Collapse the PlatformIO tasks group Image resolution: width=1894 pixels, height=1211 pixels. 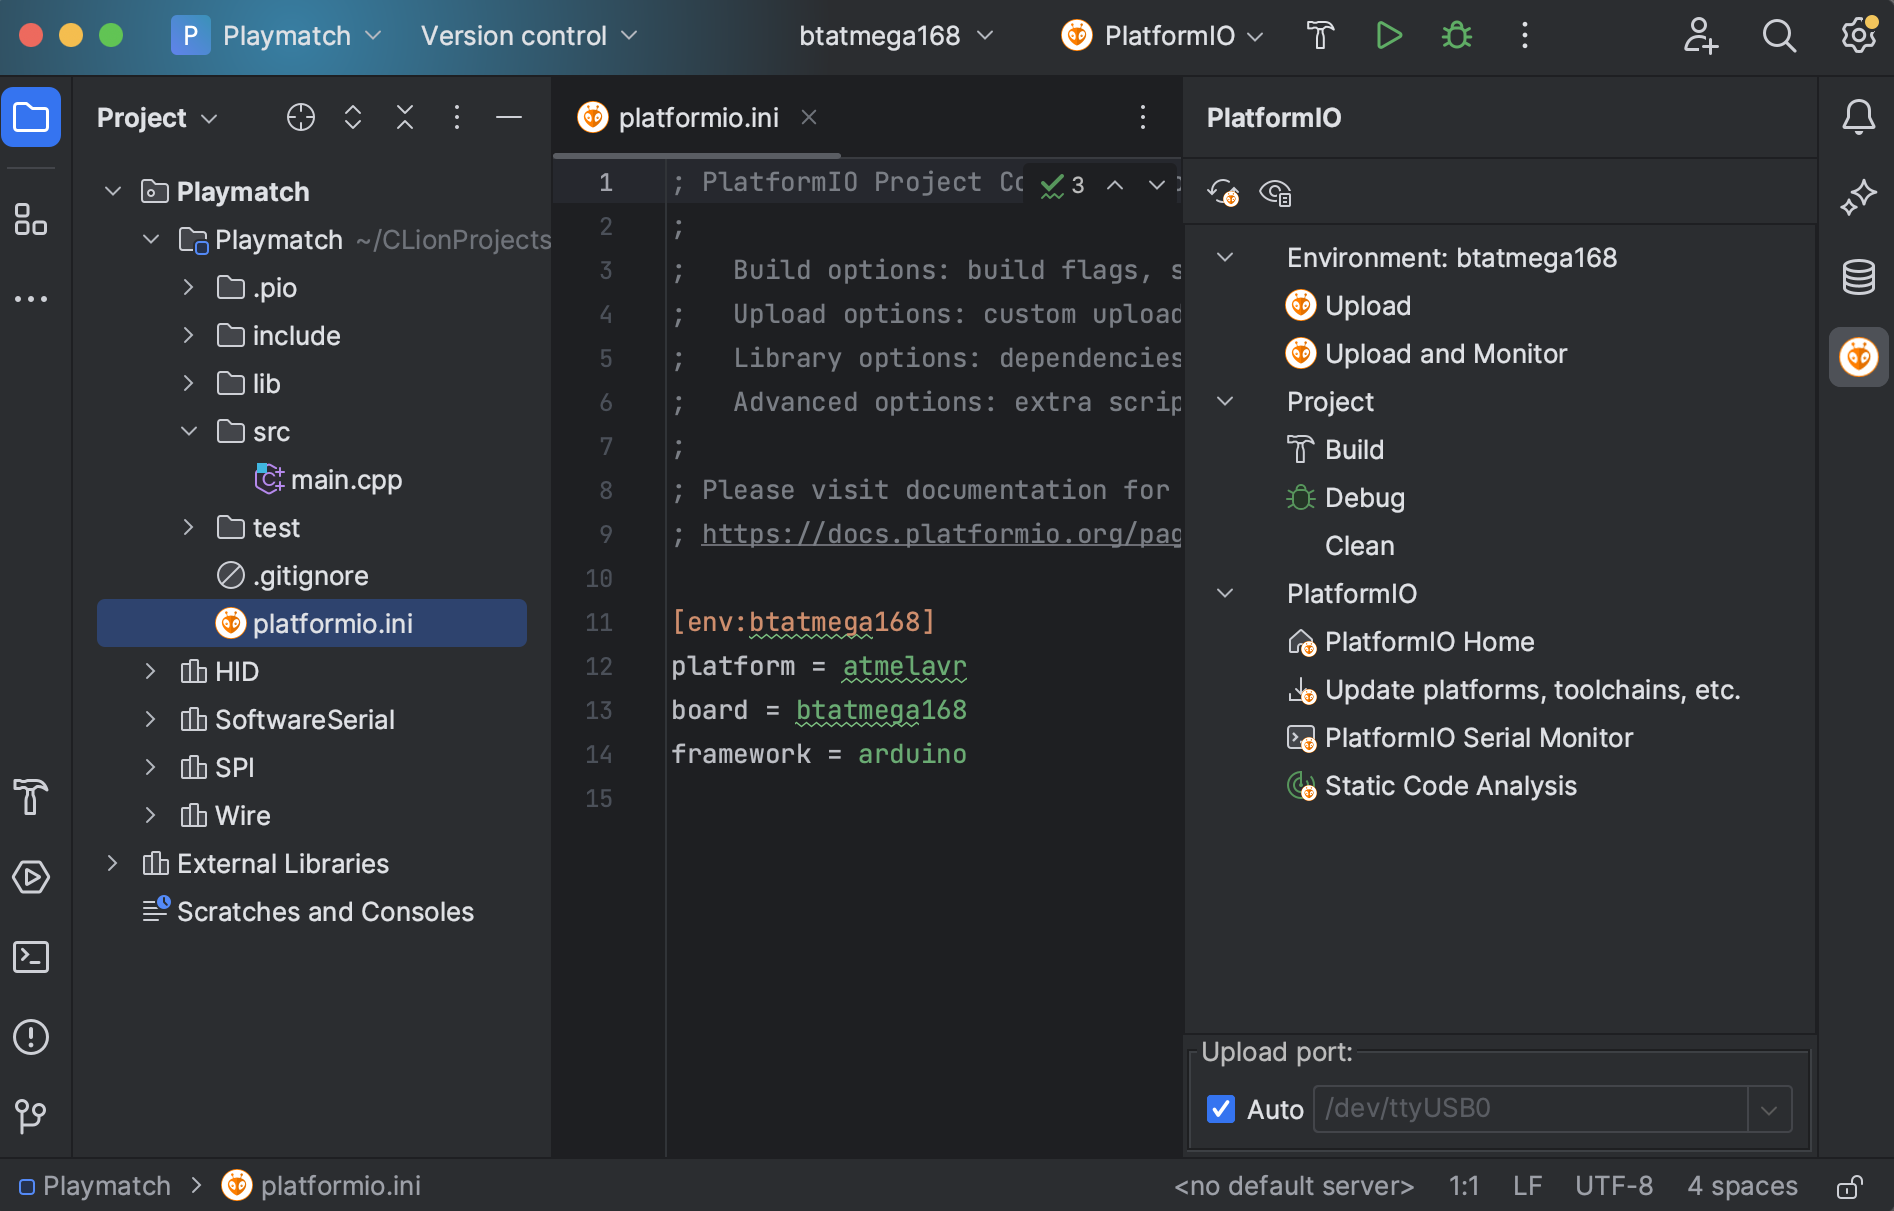tap(1225, 594)
